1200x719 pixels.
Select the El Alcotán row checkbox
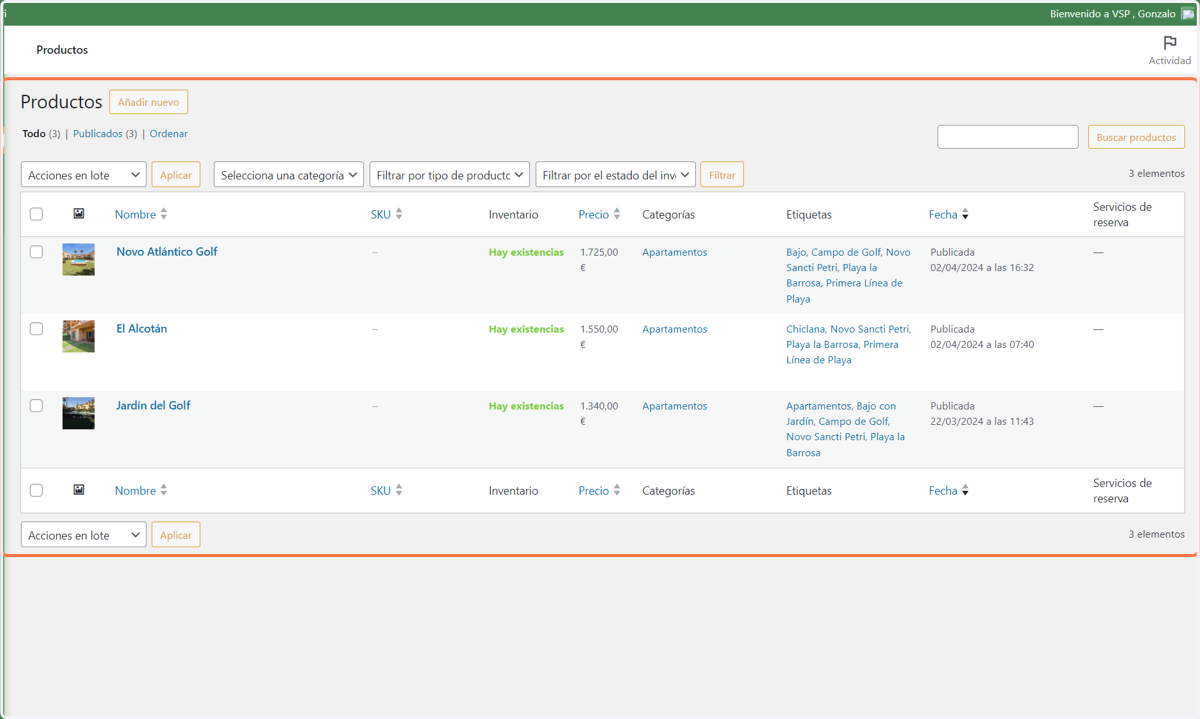(x=36, y=329)
